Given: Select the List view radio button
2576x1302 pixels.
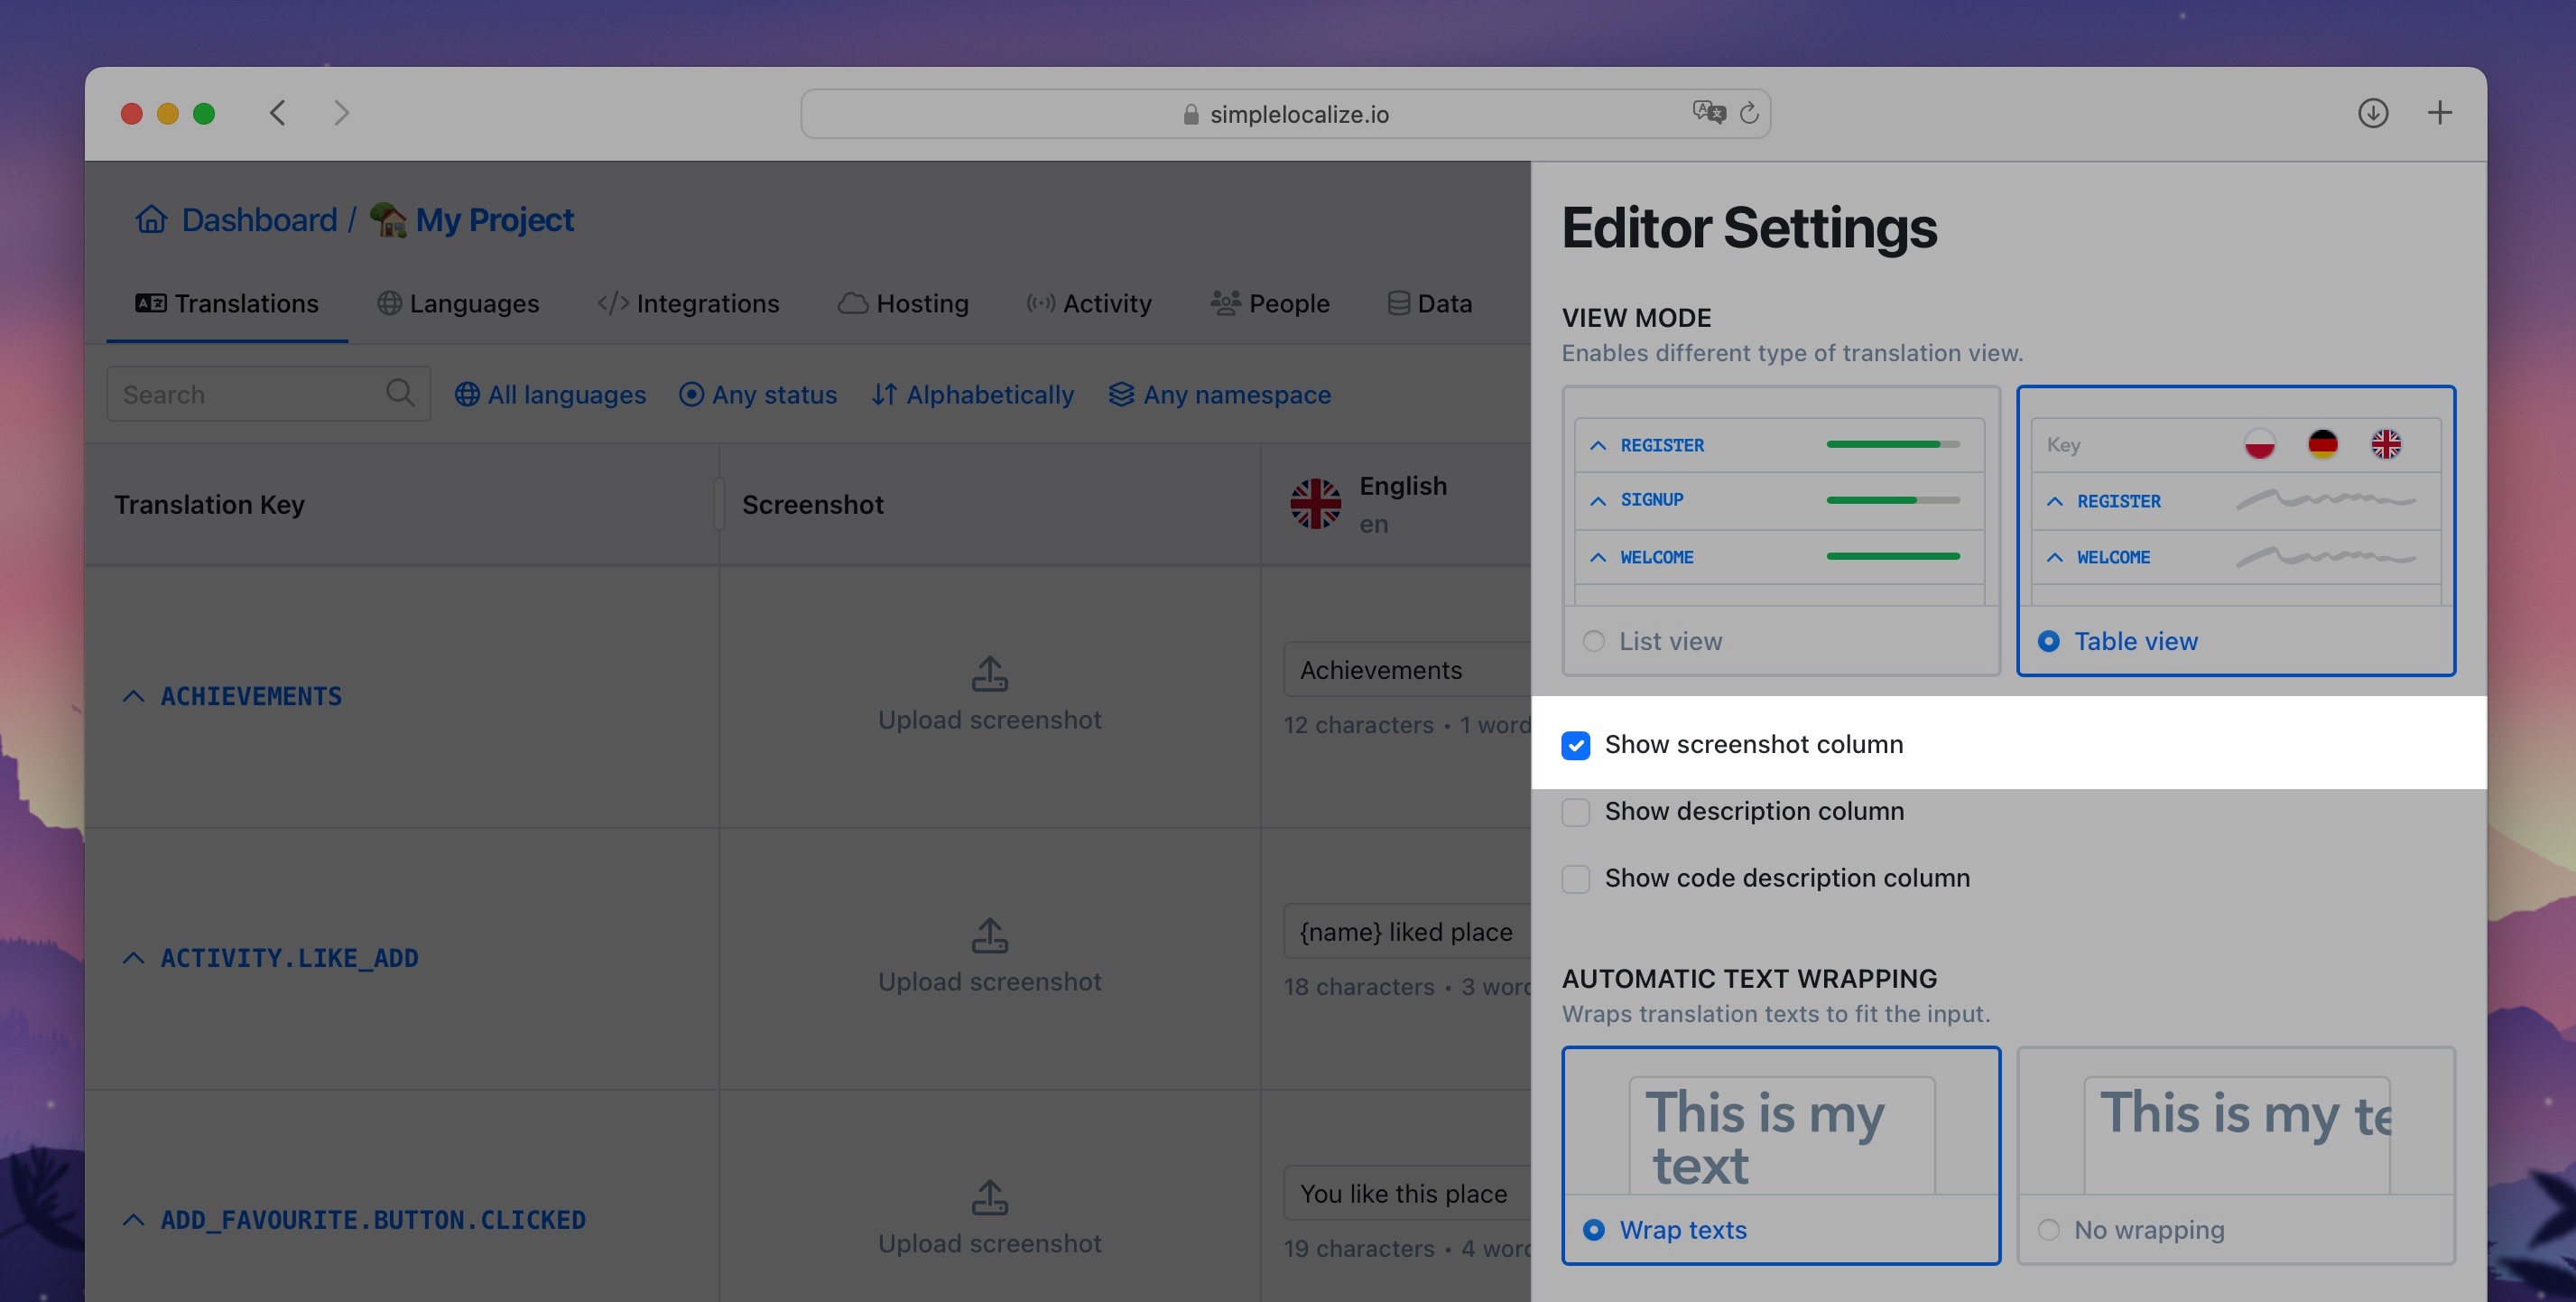Looking at the screenshot, I should coord(1593,641).
